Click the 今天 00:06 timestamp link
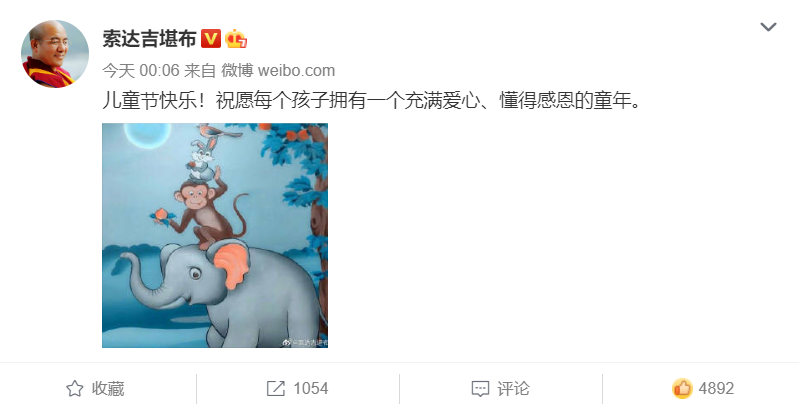 141,70
